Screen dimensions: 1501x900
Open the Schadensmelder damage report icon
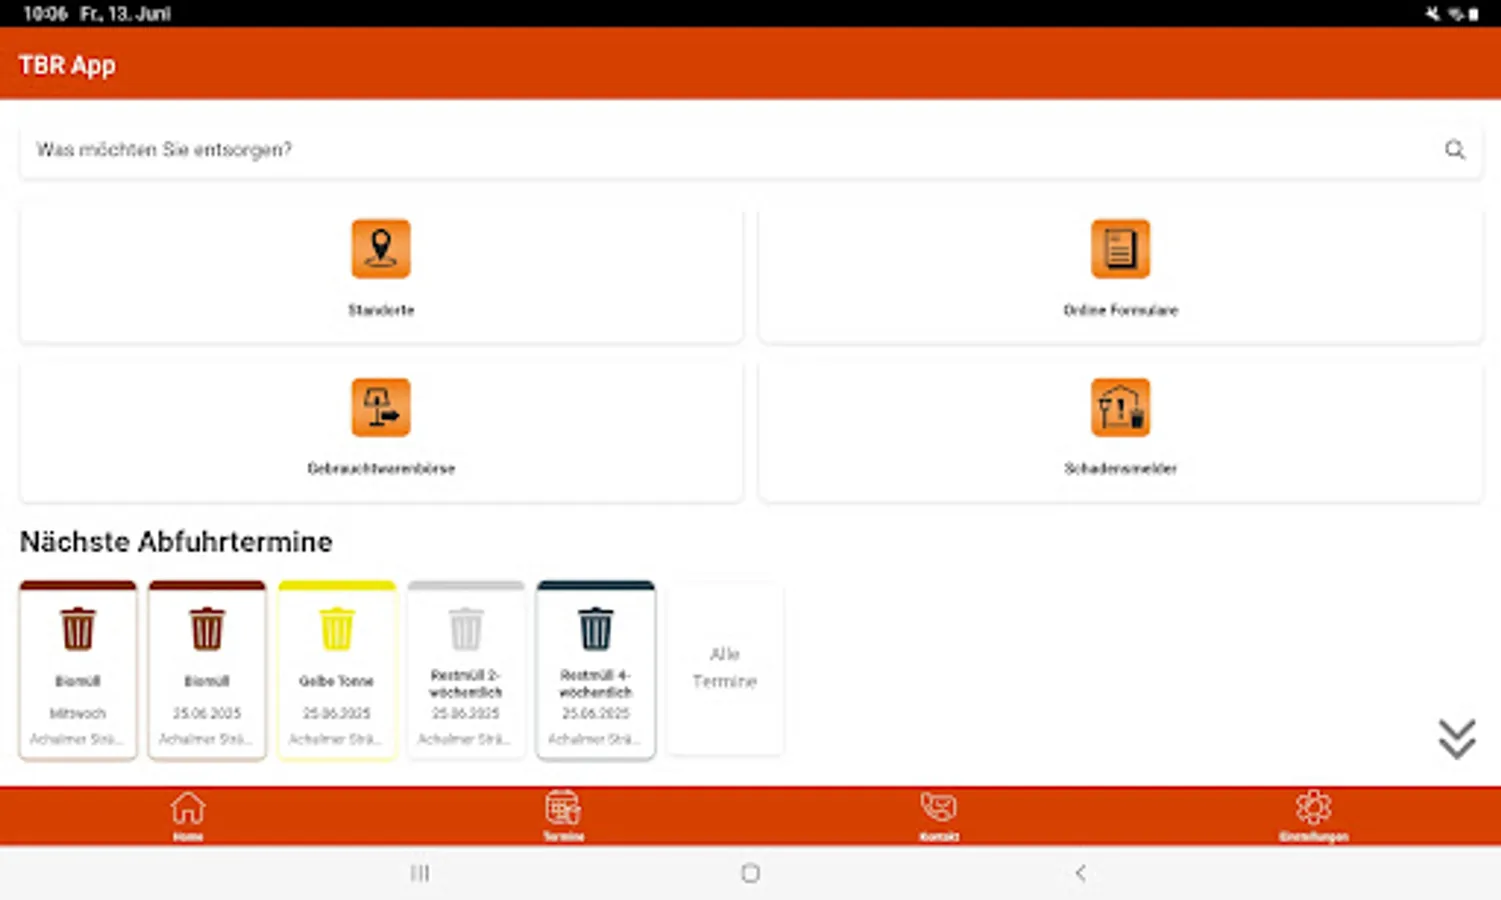point(1120,407)
